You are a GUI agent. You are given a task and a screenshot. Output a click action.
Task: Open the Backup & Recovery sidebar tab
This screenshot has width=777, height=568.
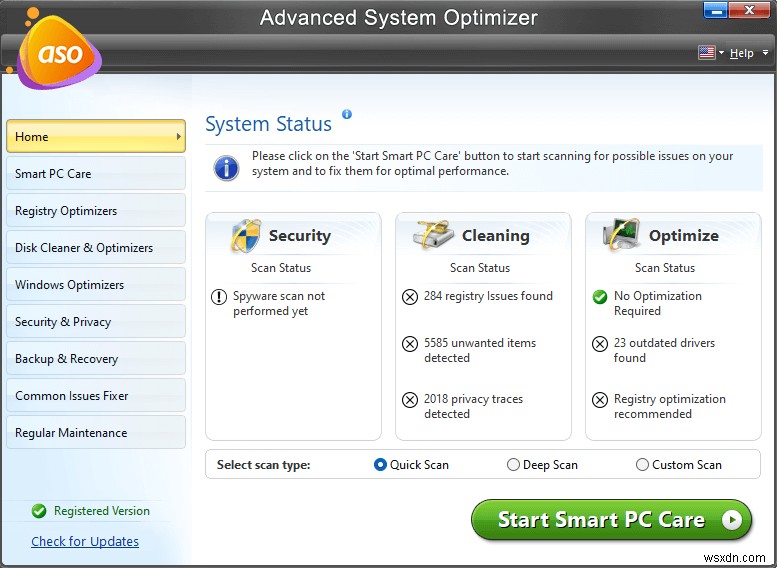pyautogui.click(x=96, y=358)
